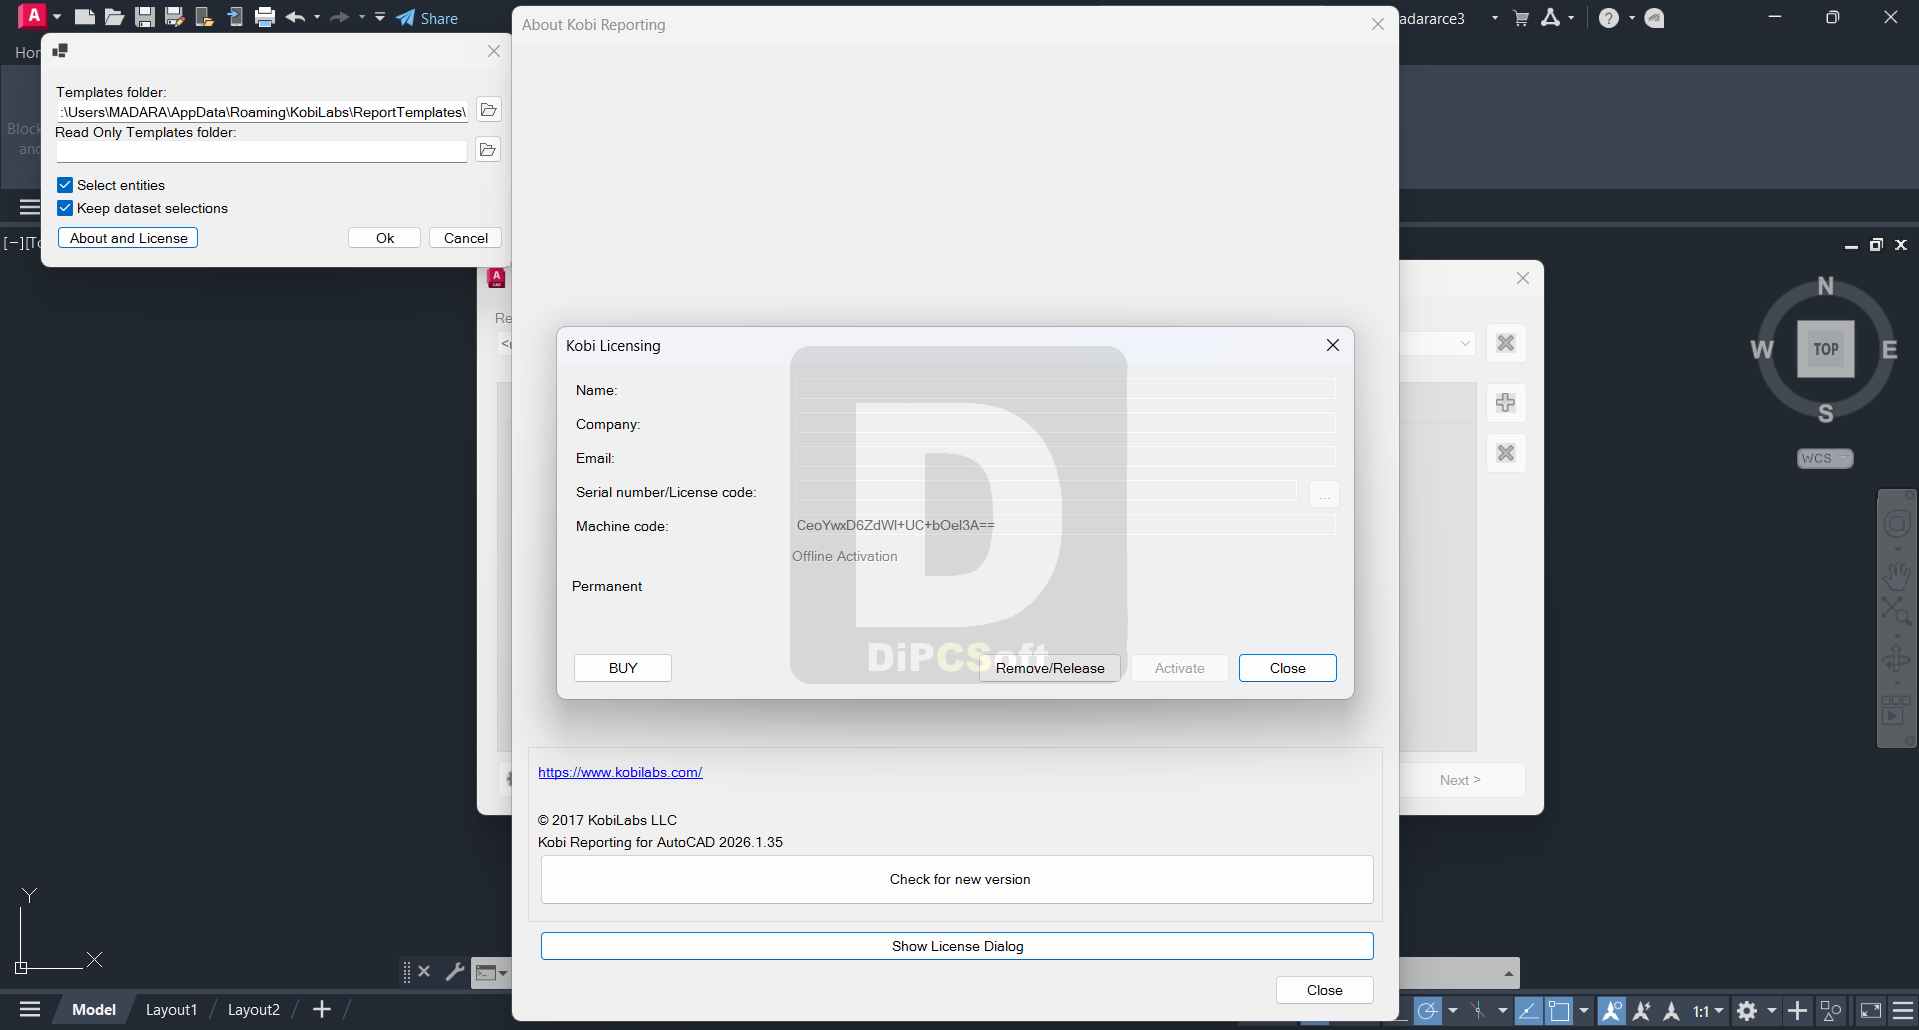Click the BUY button in Kobi Licensing
This screenshot has width=1919, height=1030.
tap(623, 668)
